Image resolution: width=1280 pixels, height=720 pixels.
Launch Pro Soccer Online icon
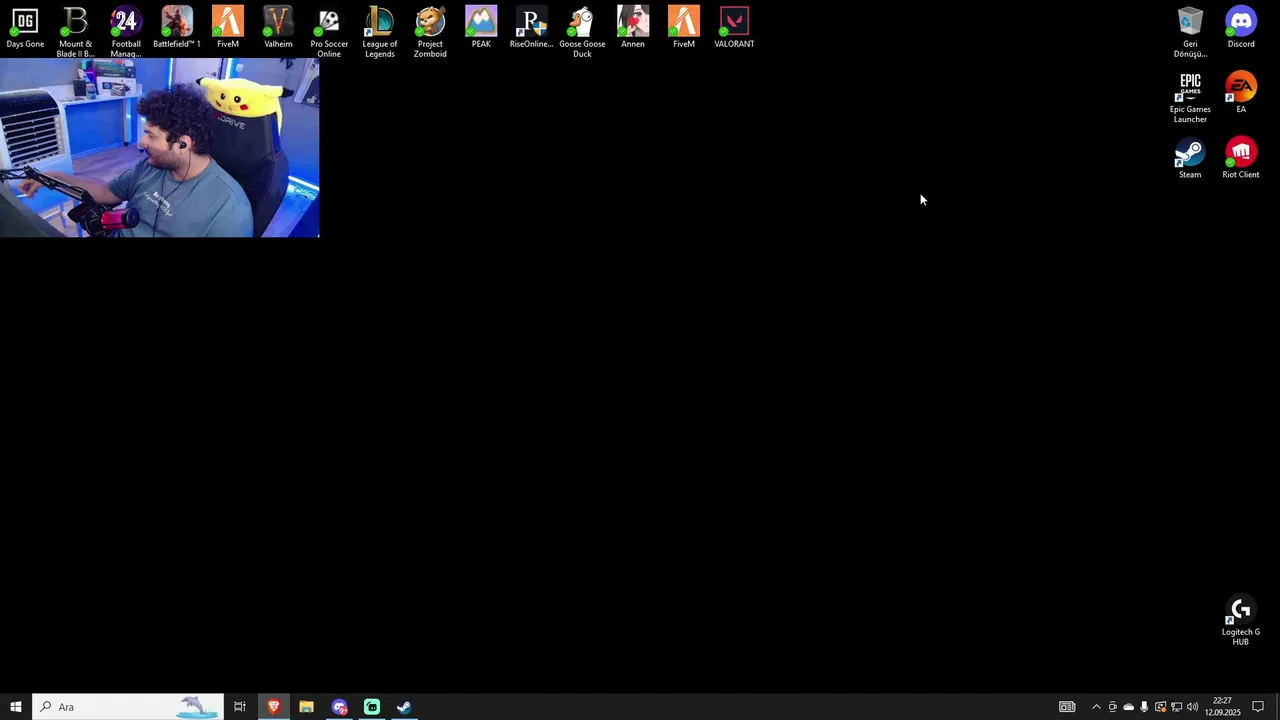point(329,32)
